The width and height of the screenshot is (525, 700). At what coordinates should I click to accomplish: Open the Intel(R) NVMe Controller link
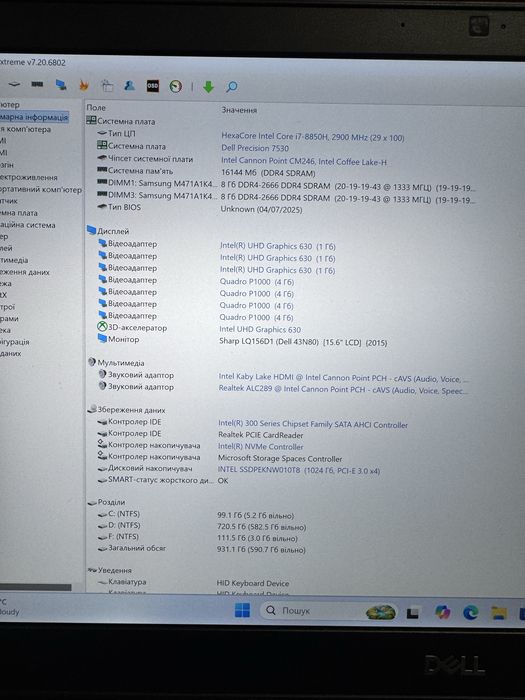[260, 446]
